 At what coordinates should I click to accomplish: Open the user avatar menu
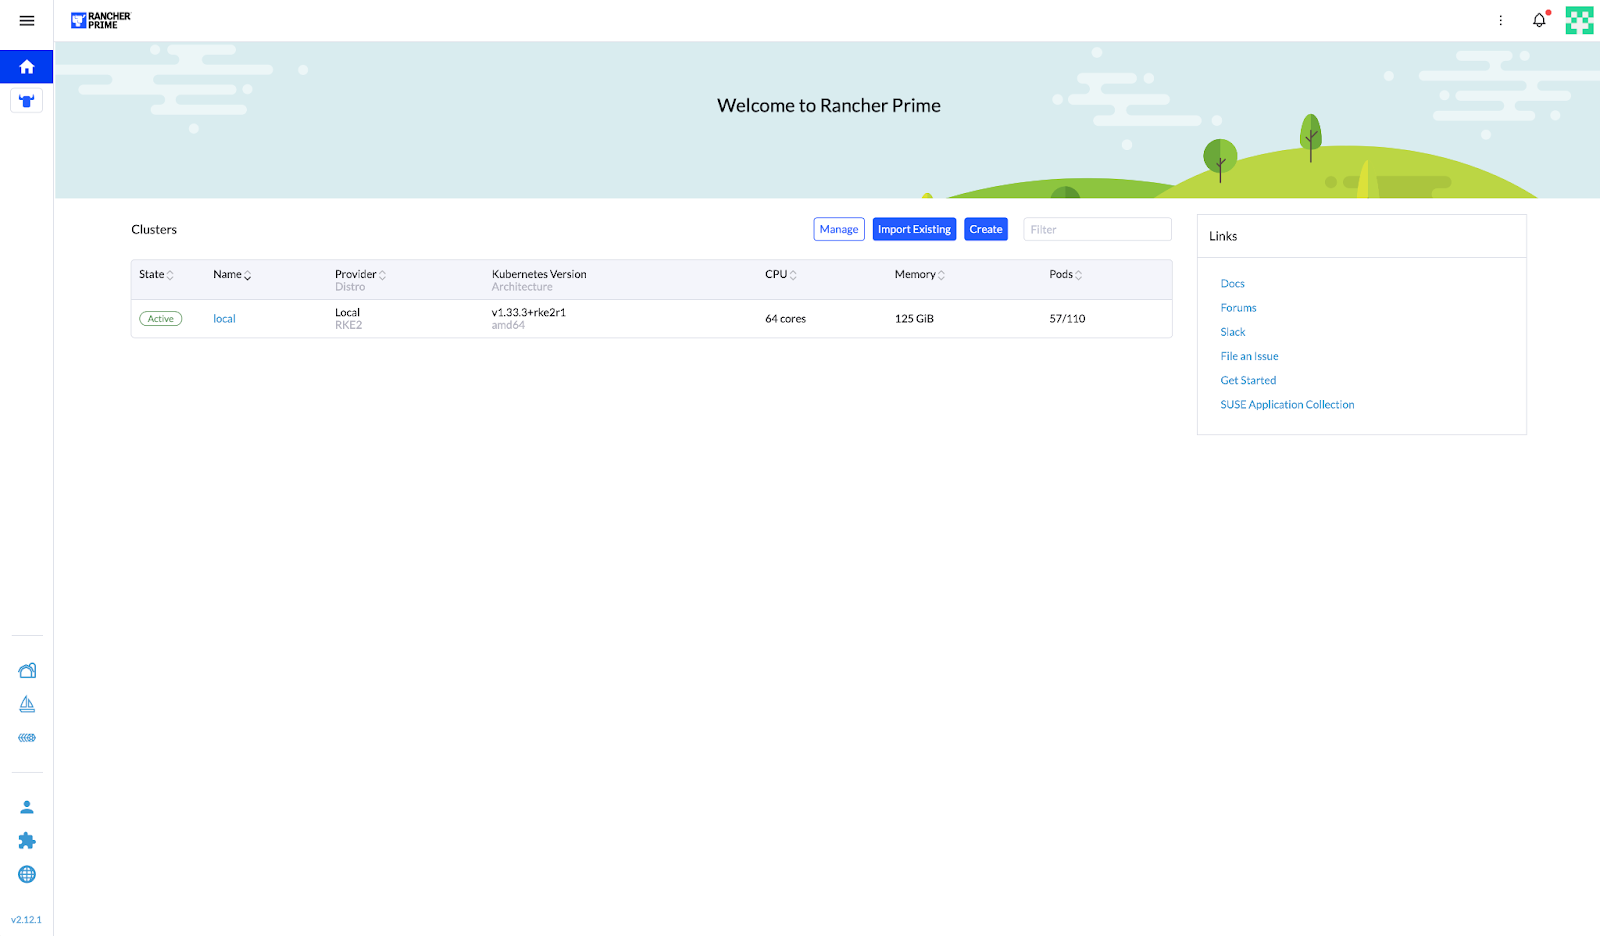(1579, 21)
